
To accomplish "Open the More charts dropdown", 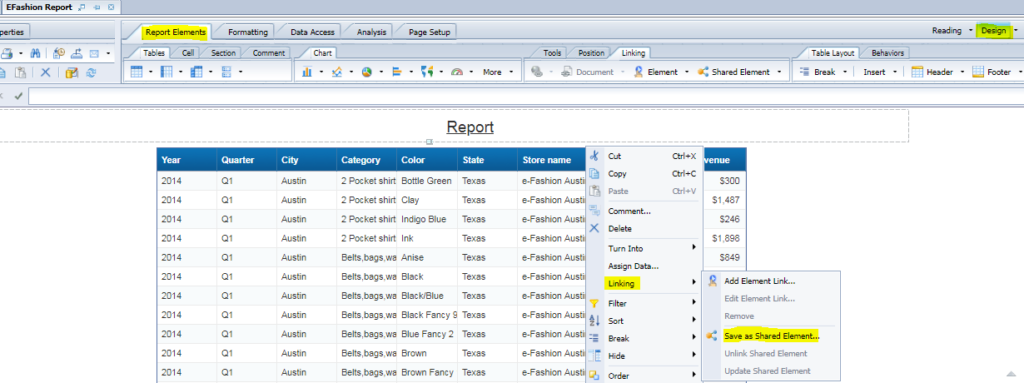I will (x=511, y=72).
